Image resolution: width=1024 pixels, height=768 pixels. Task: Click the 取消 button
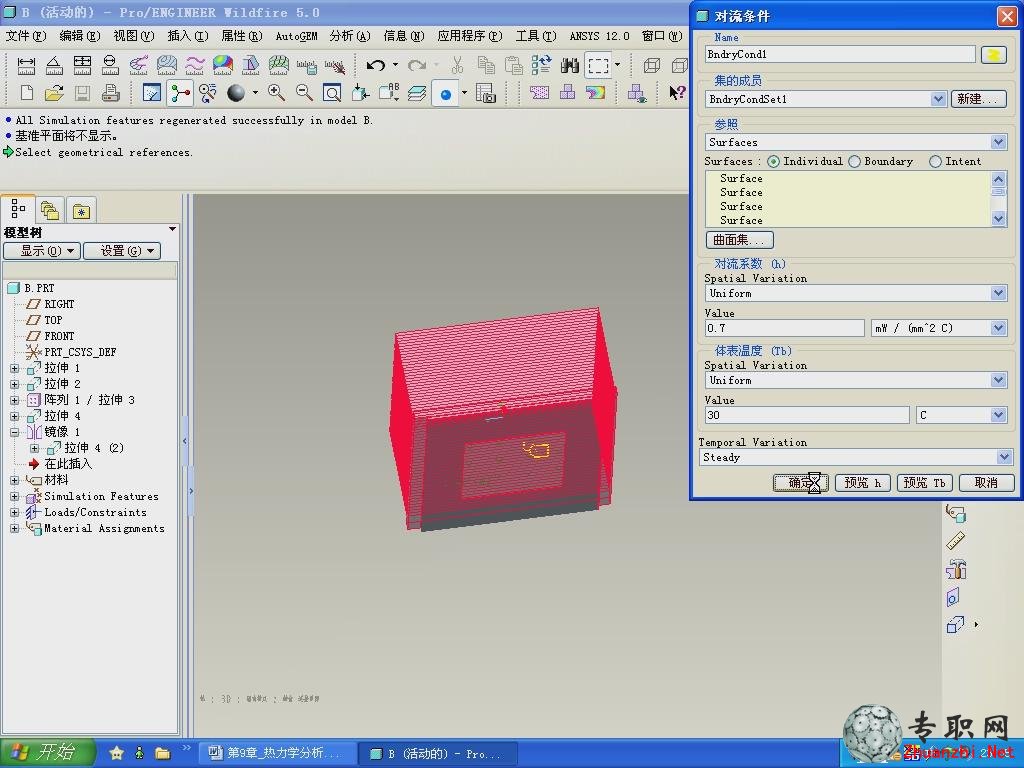[986, 483]
